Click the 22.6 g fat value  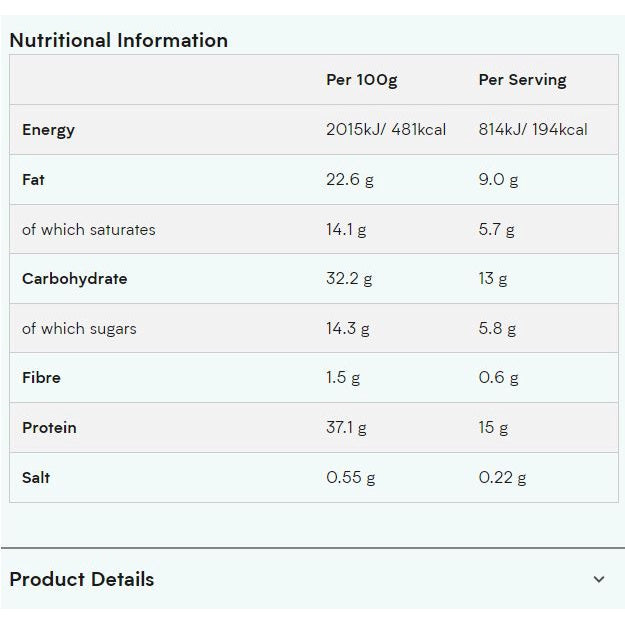349,180
